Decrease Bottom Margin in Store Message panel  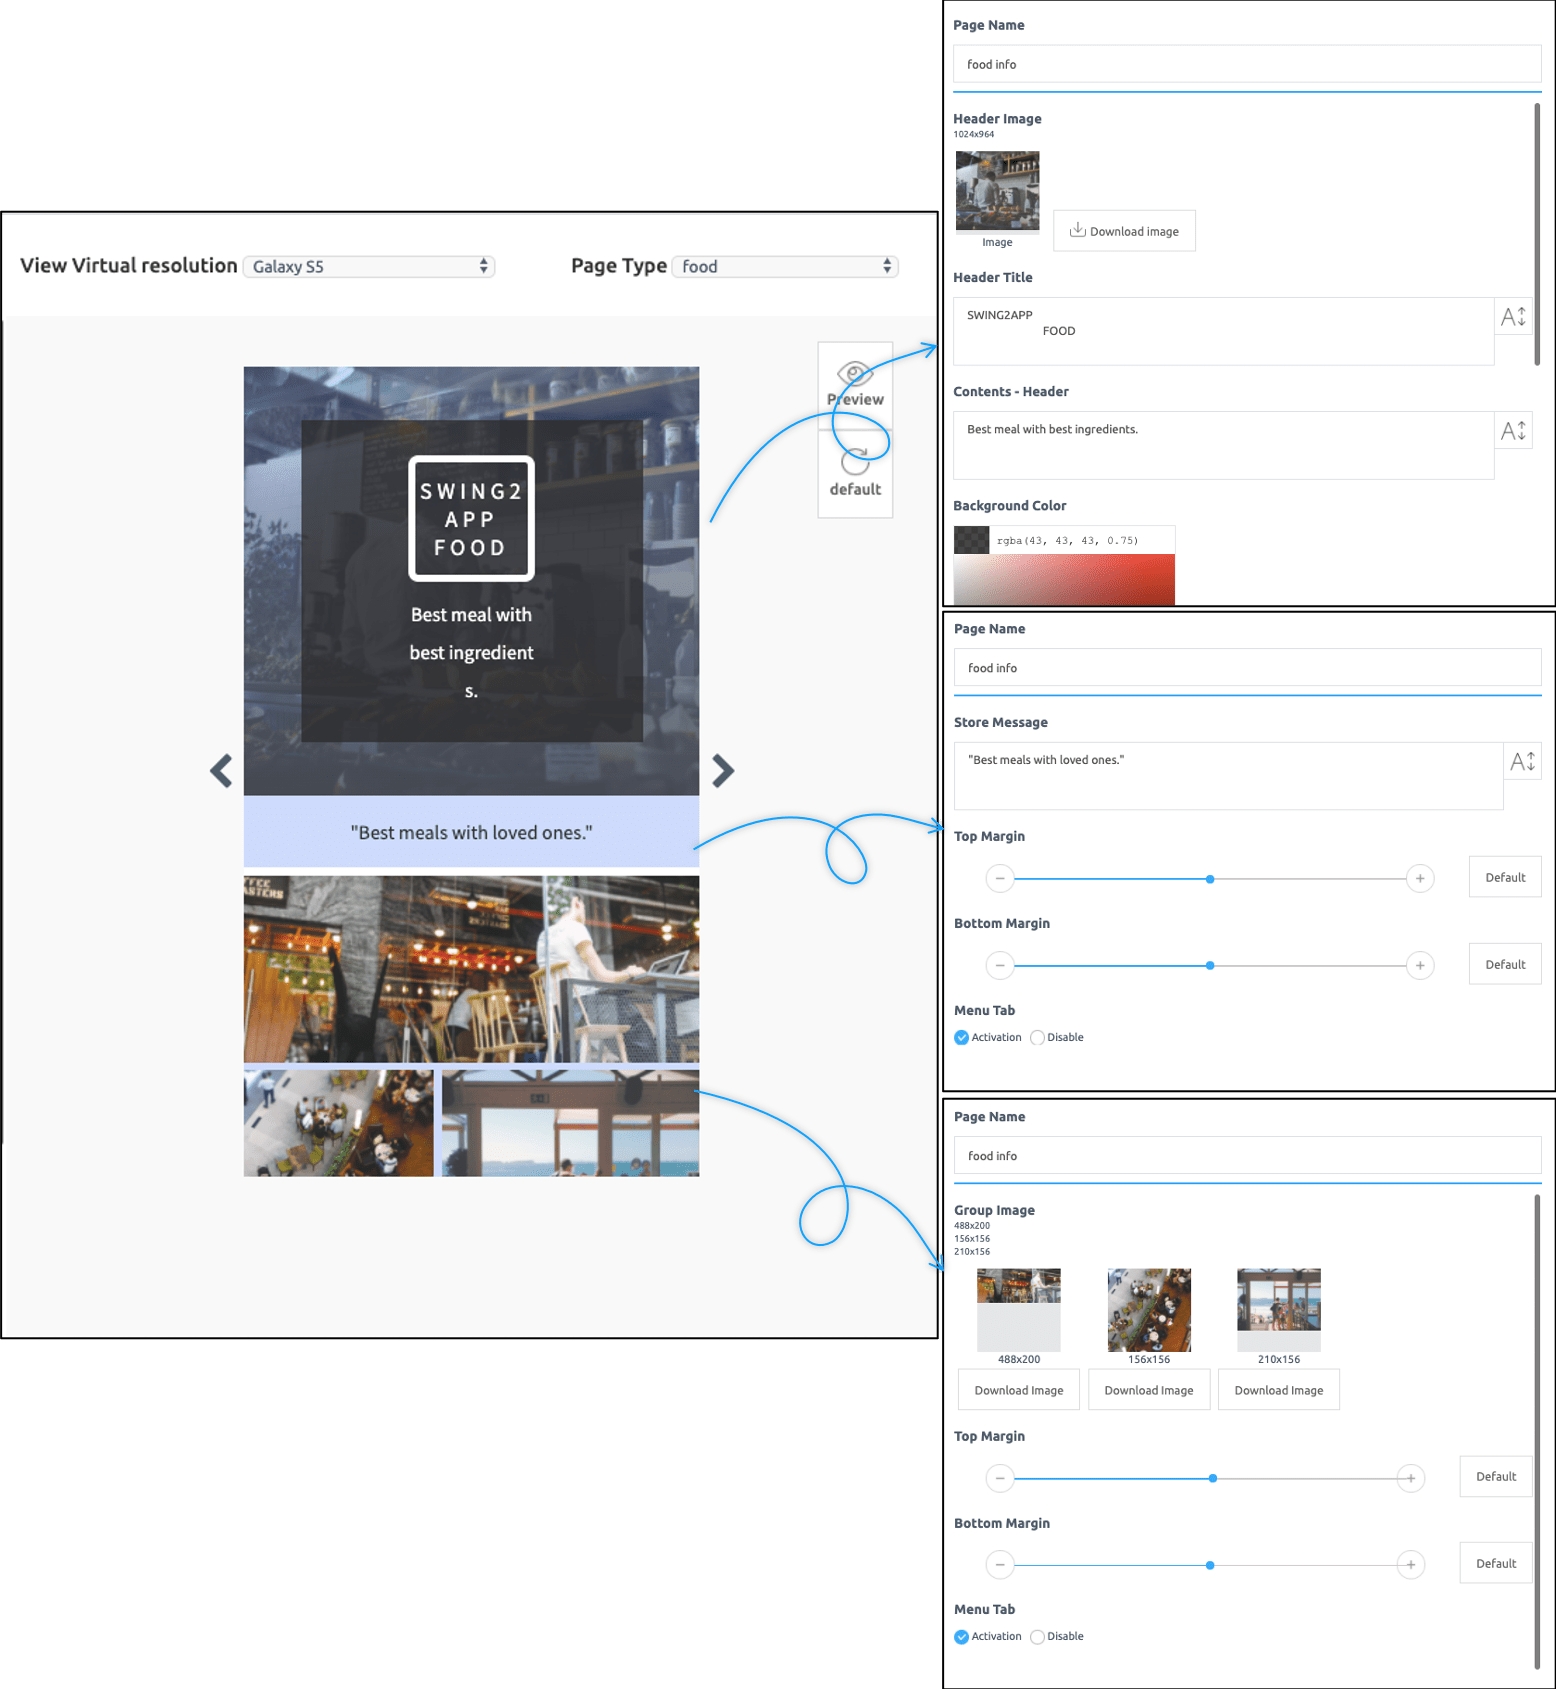tap(1000, 966)
